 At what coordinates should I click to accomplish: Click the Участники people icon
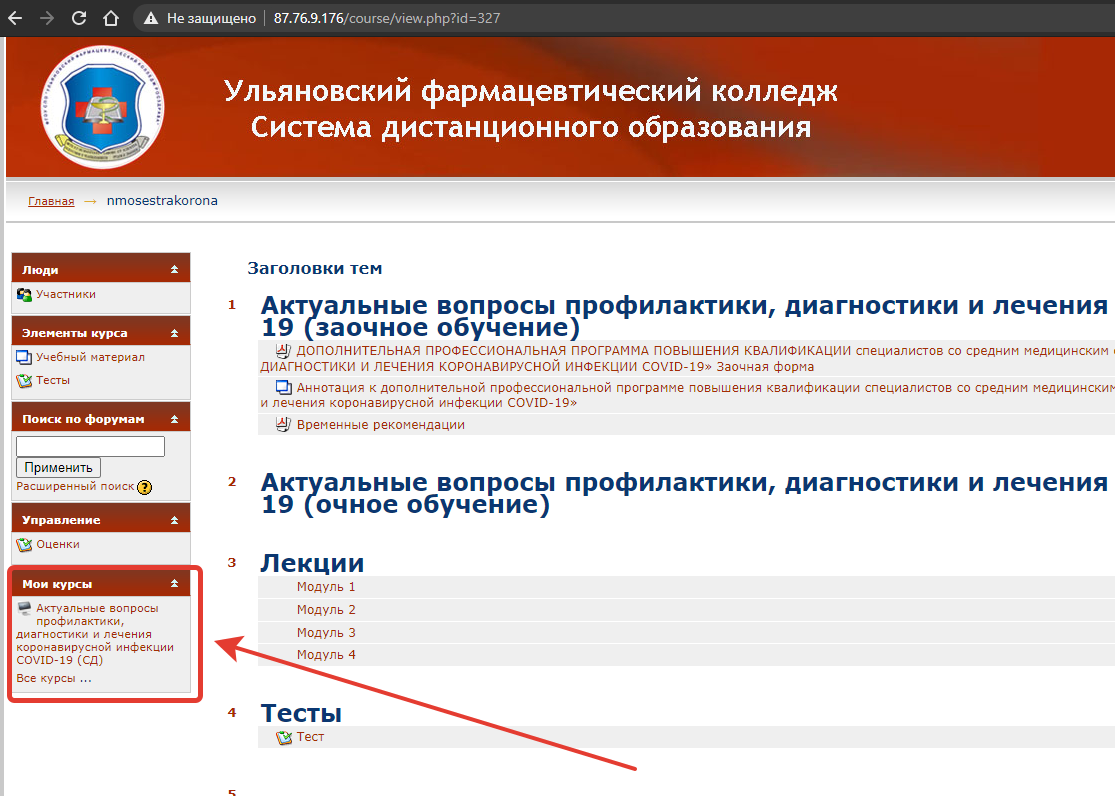(25, 295)
